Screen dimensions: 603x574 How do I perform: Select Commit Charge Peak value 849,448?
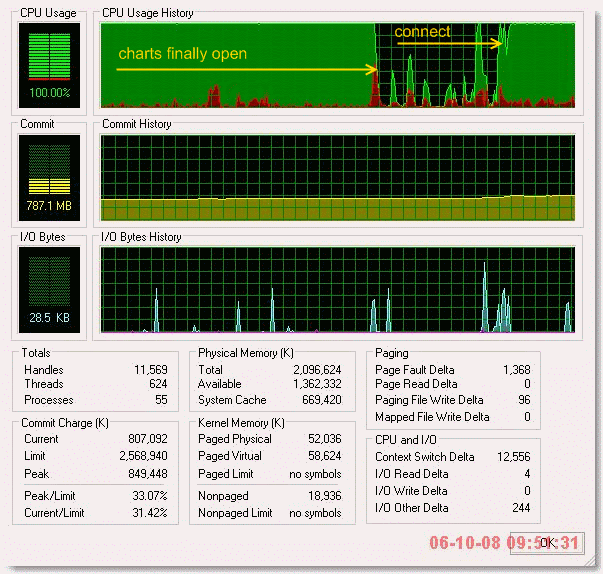click(x=148, y=474)
